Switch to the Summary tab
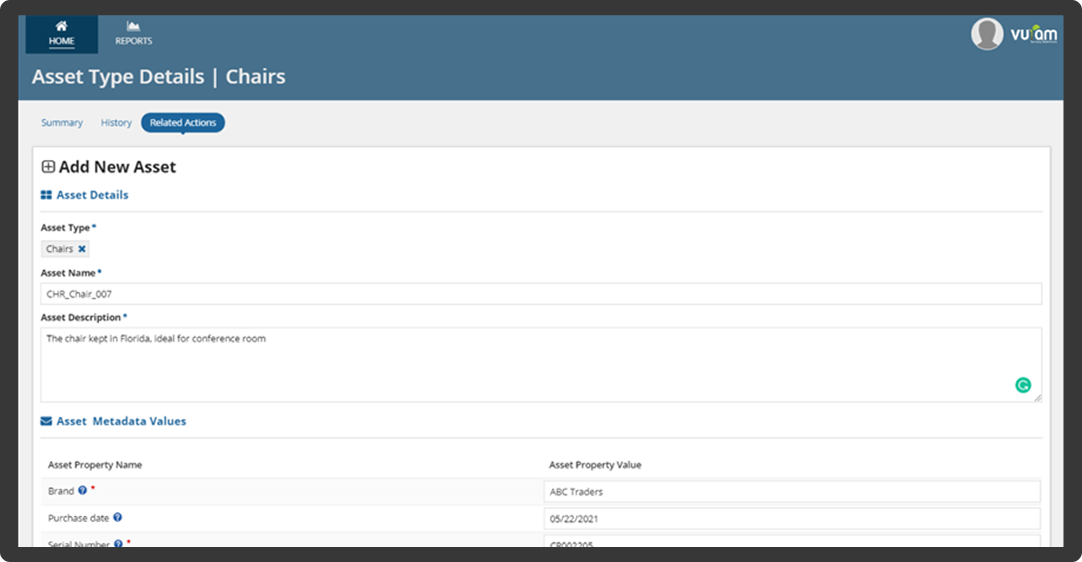 pos(61,122)
